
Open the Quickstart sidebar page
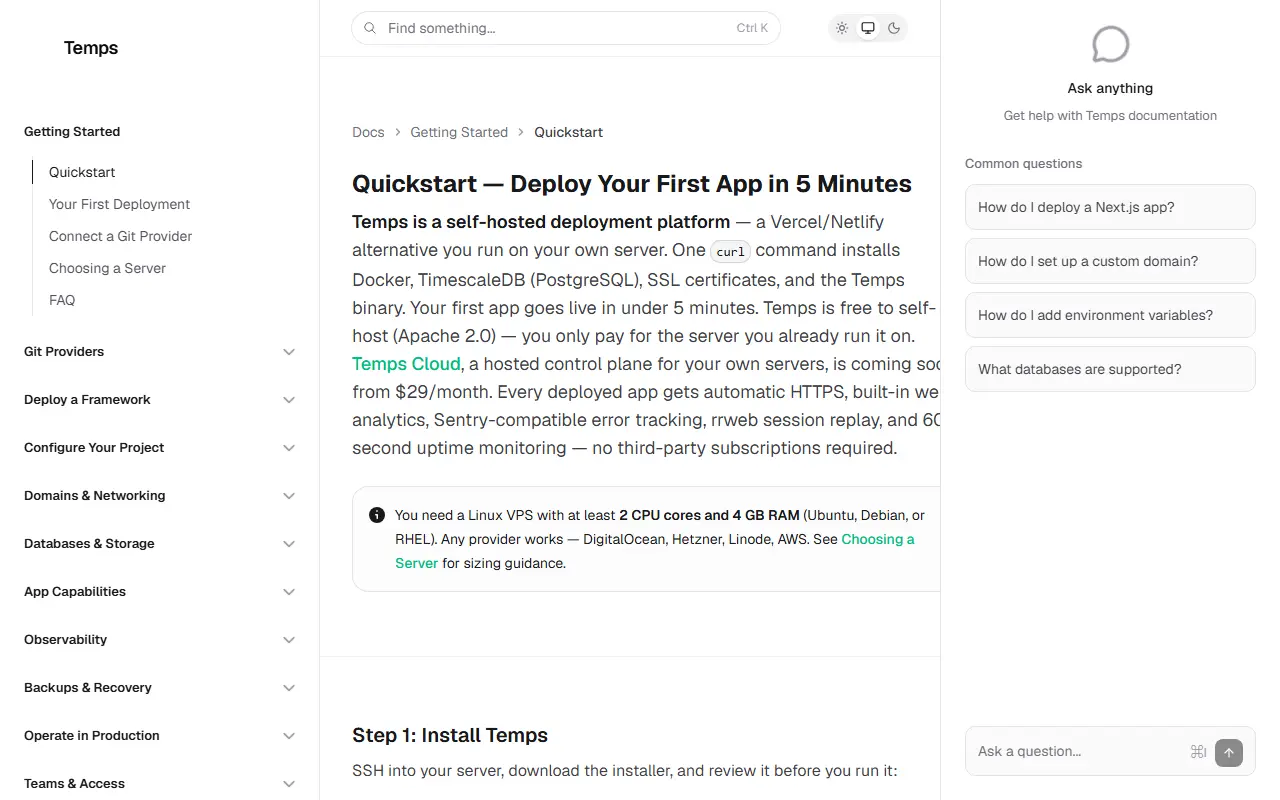click(82, 172)
